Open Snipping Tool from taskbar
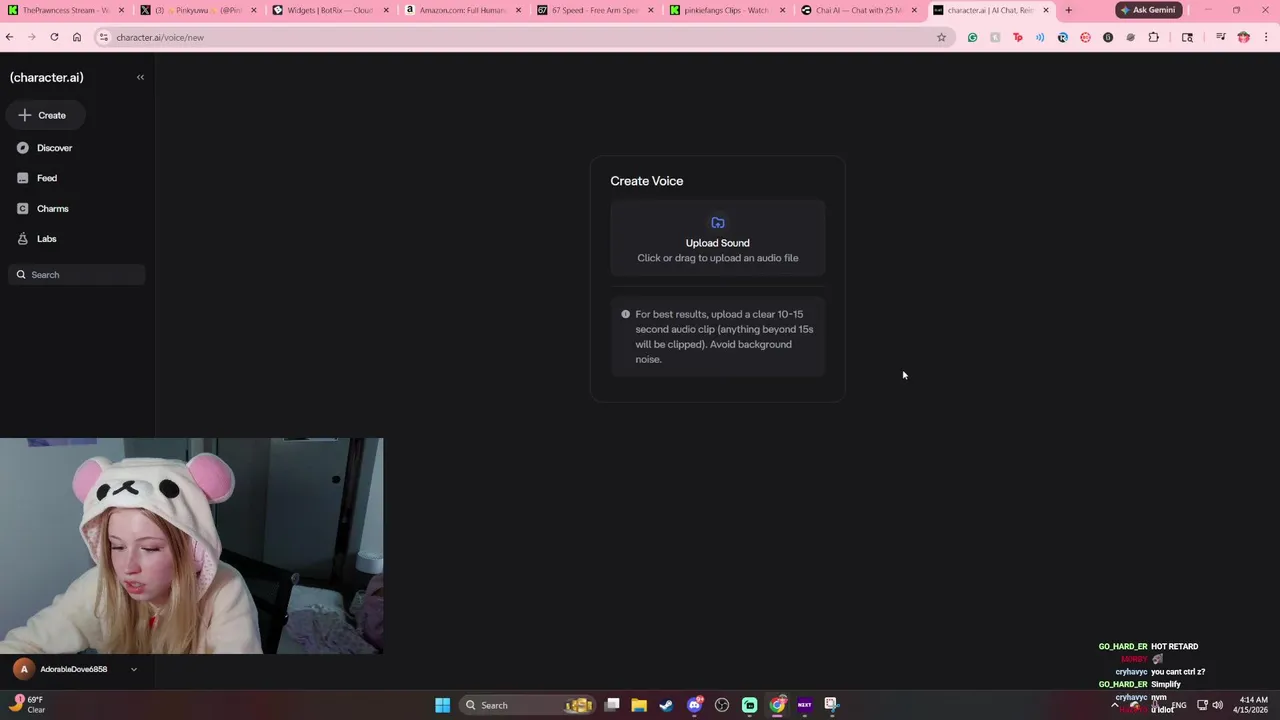 831,705
